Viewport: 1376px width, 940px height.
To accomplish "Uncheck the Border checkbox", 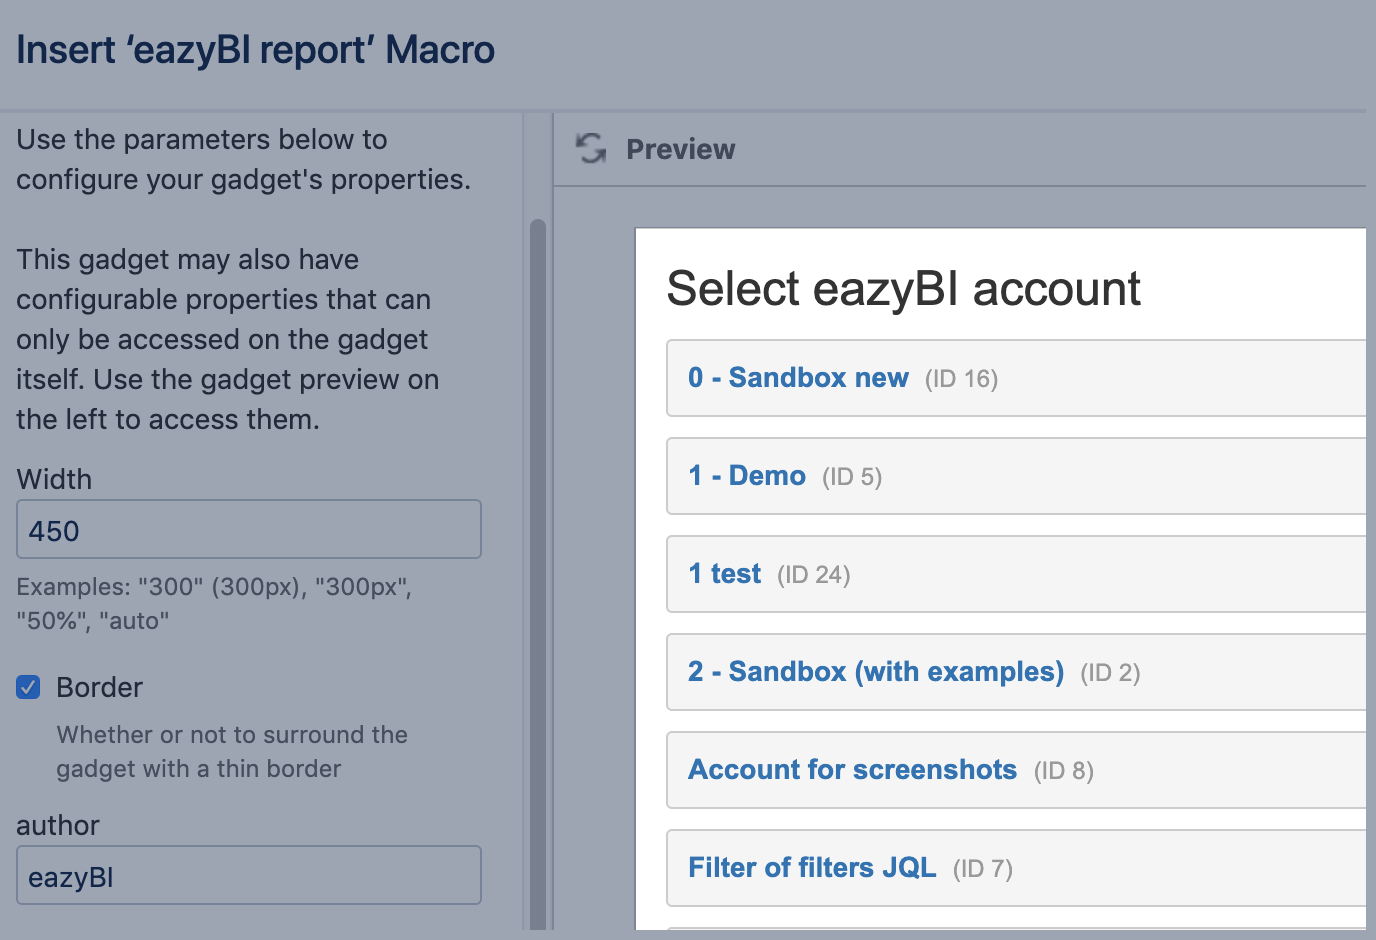I will [x=29, y=687].
